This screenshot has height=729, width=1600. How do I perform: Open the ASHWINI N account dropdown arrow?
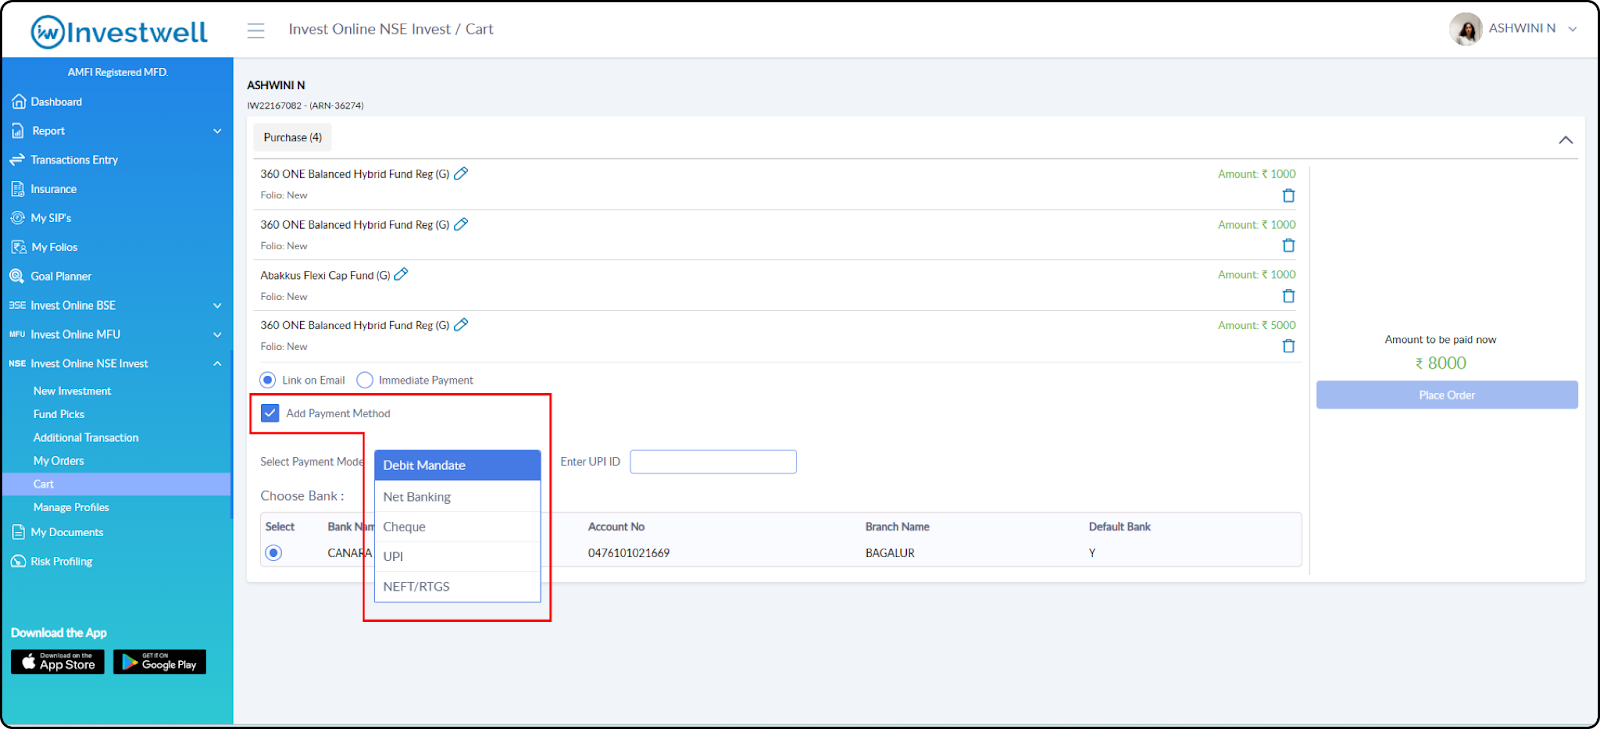coord(1573,29)
